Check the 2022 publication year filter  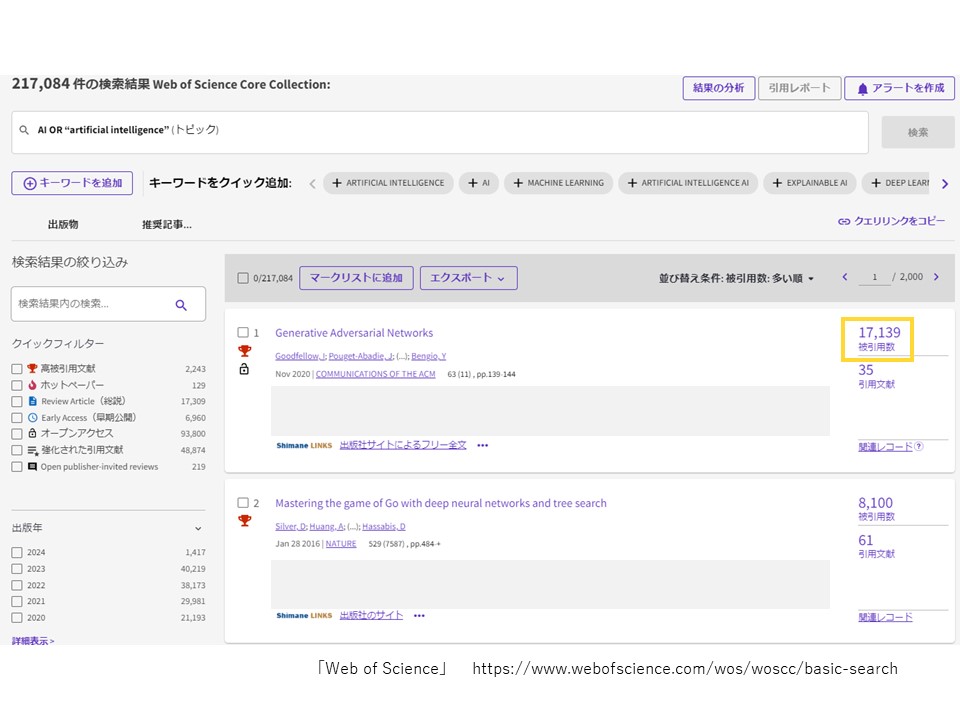[17, 585]
